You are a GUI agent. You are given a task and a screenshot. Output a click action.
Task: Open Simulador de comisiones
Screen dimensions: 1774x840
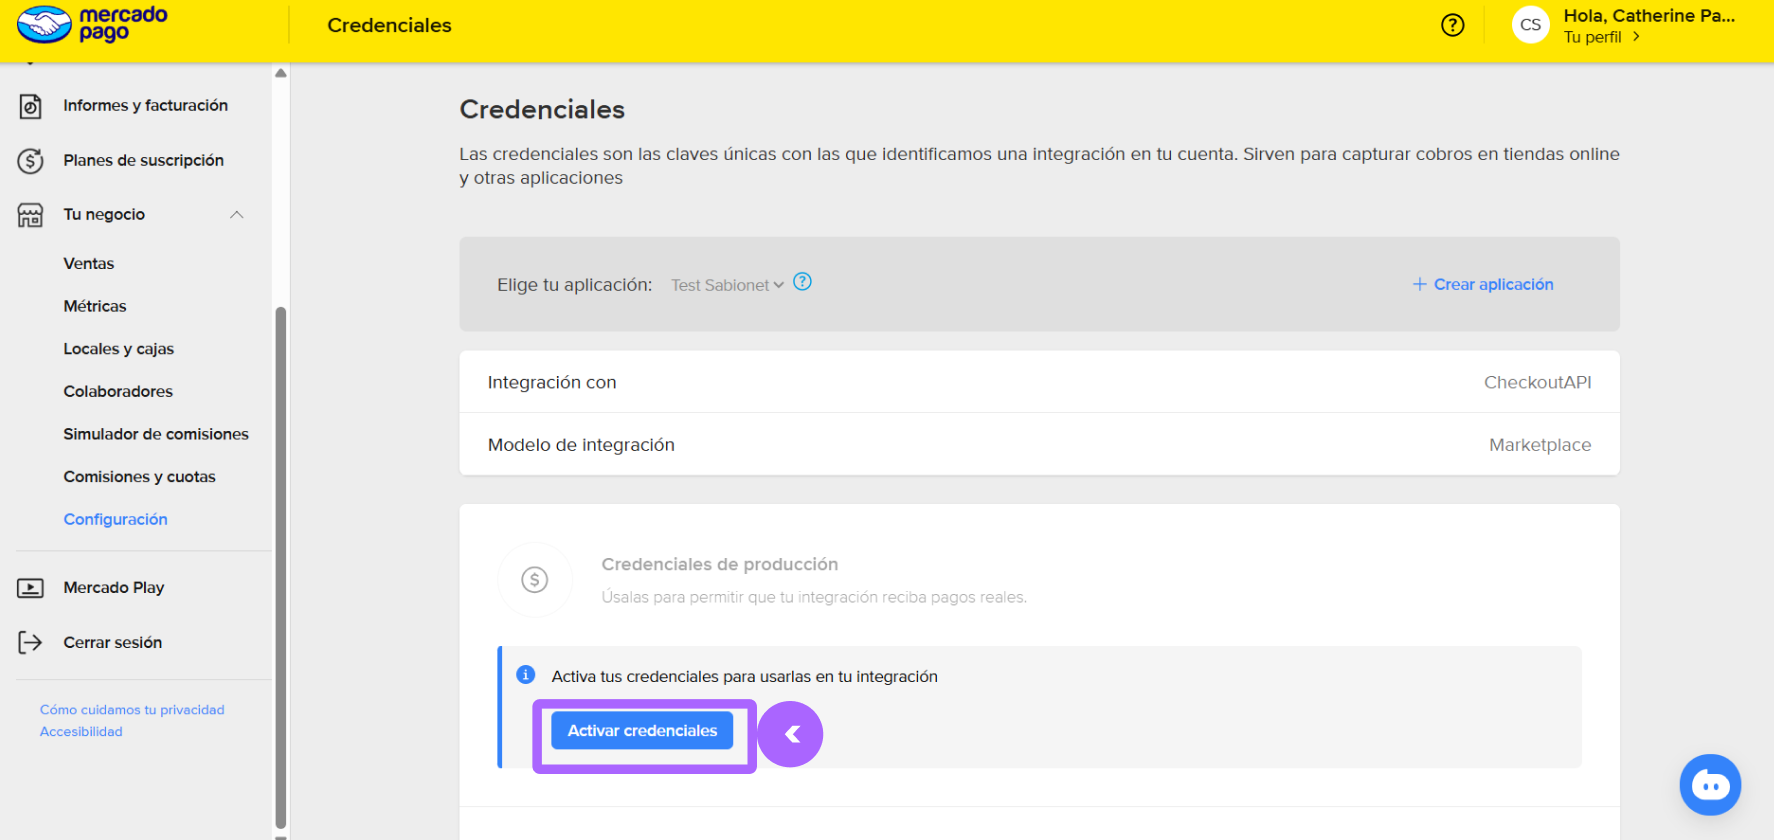pyautogui.click(x=156, y=434)
